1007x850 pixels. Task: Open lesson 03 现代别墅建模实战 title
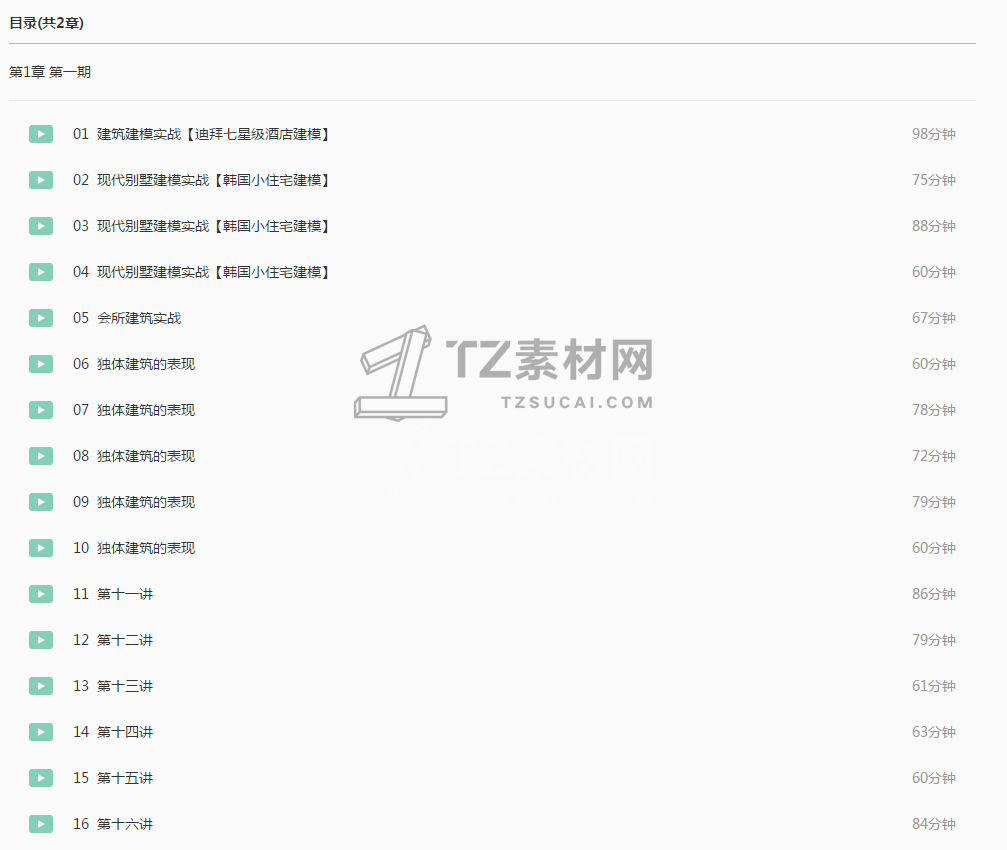pos(201,226)
